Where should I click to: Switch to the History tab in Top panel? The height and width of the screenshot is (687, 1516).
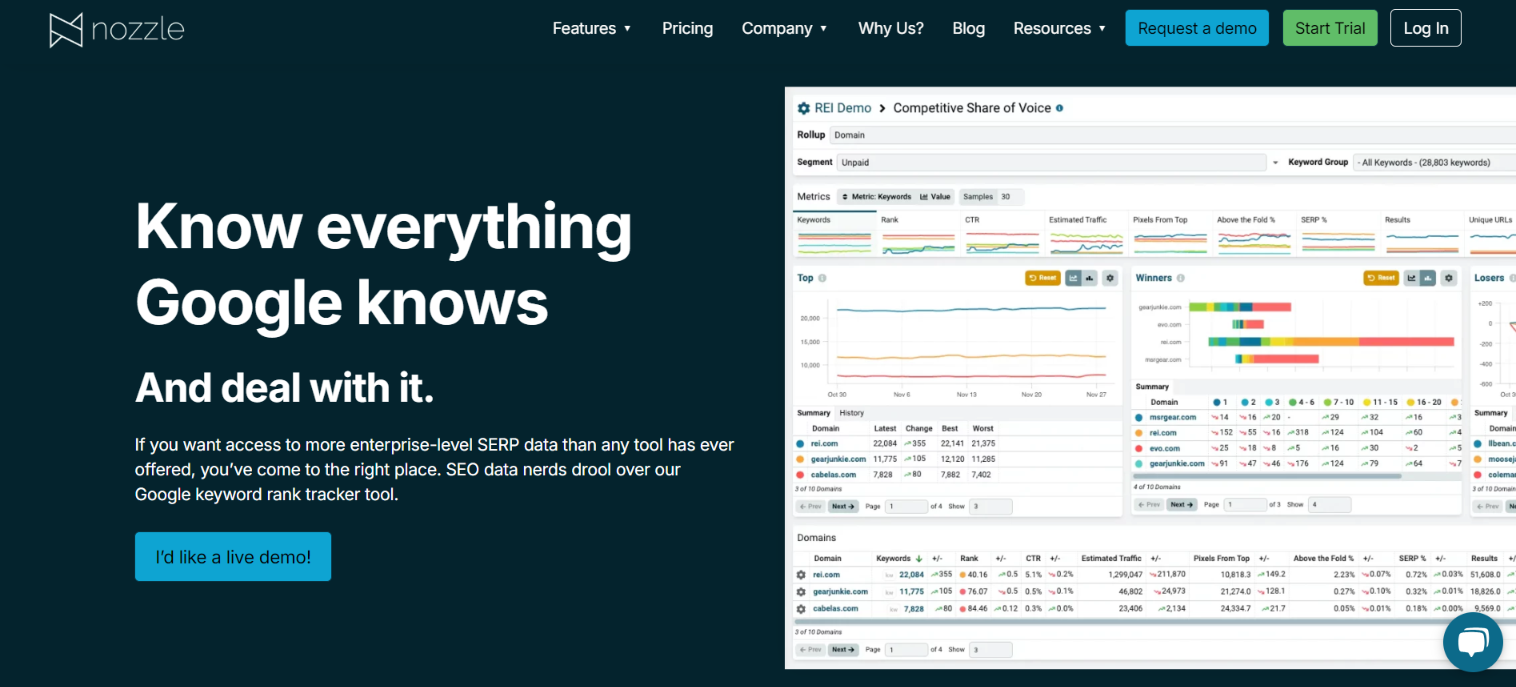tap(852, 413)
